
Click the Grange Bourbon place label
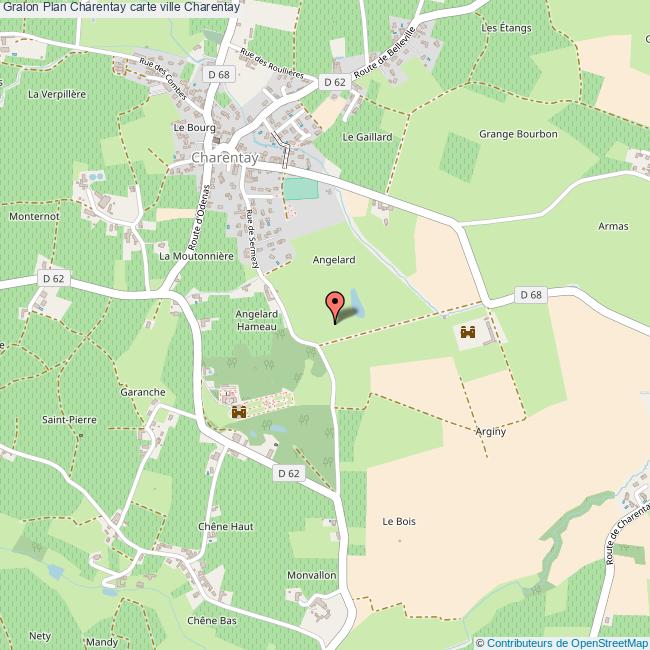click(518, 134)
